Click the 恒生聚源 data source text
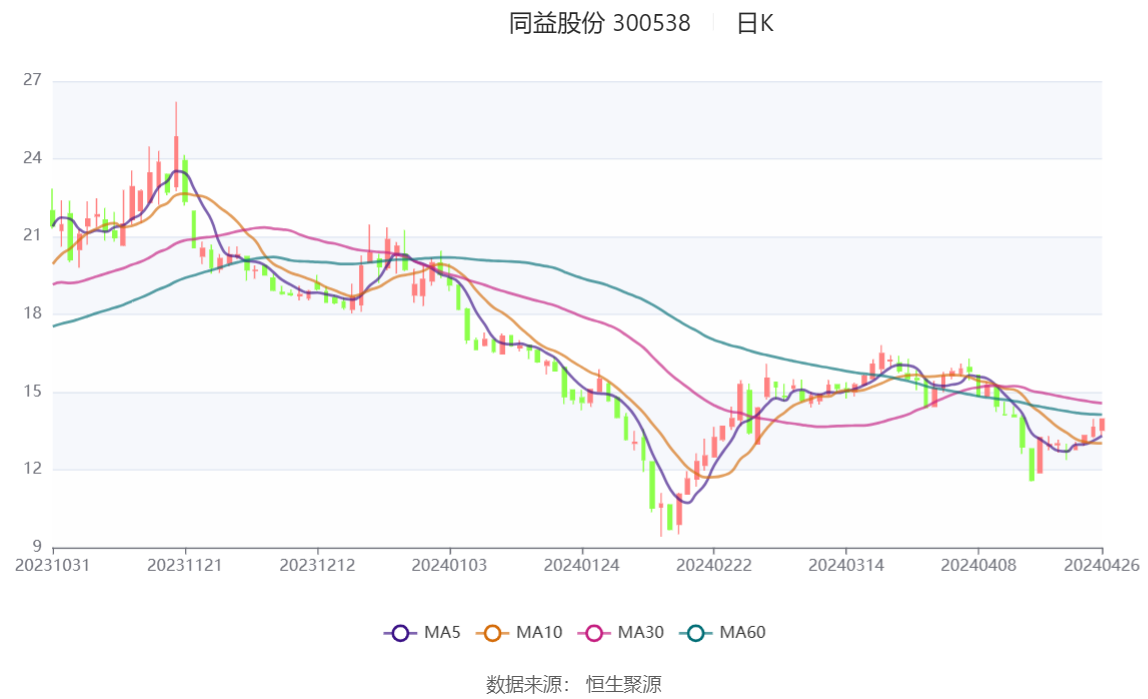 tap(623, 684)
